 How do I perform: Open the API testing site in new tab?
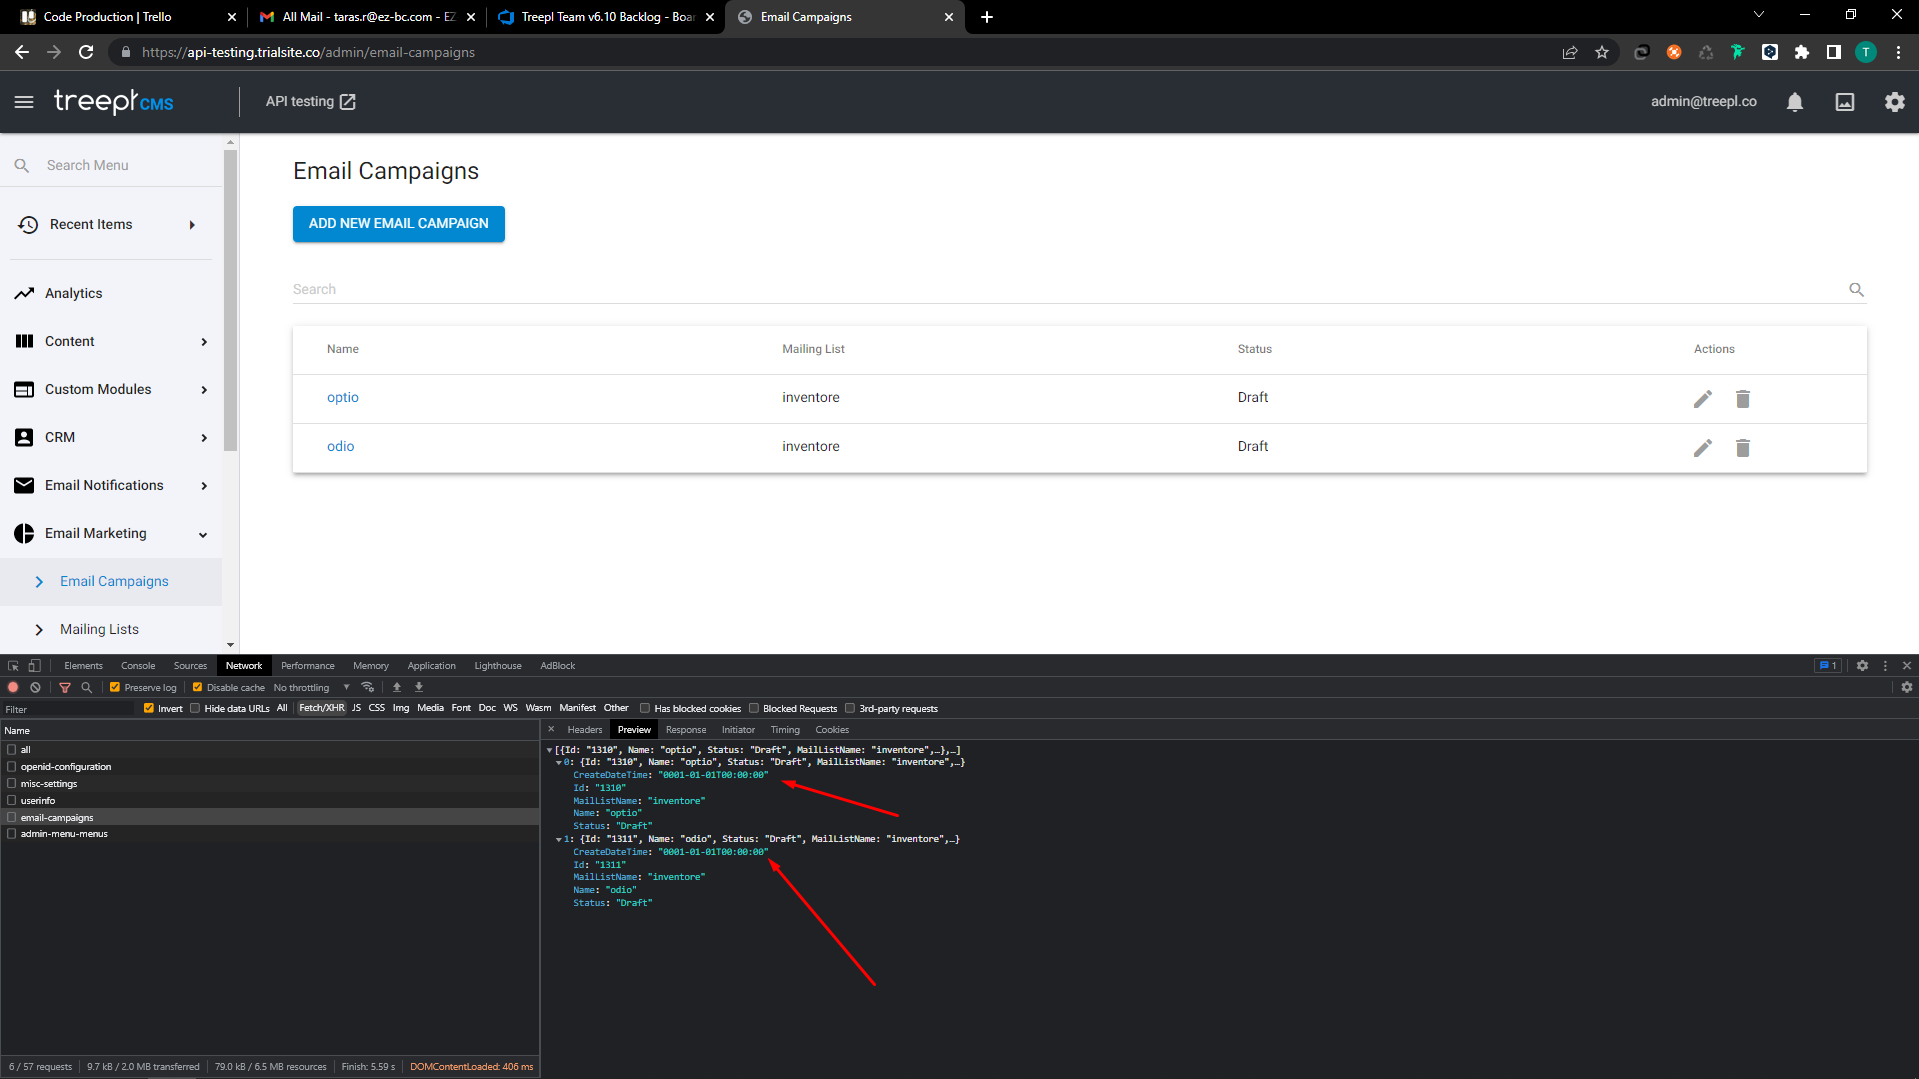click(x=310, y=102)
